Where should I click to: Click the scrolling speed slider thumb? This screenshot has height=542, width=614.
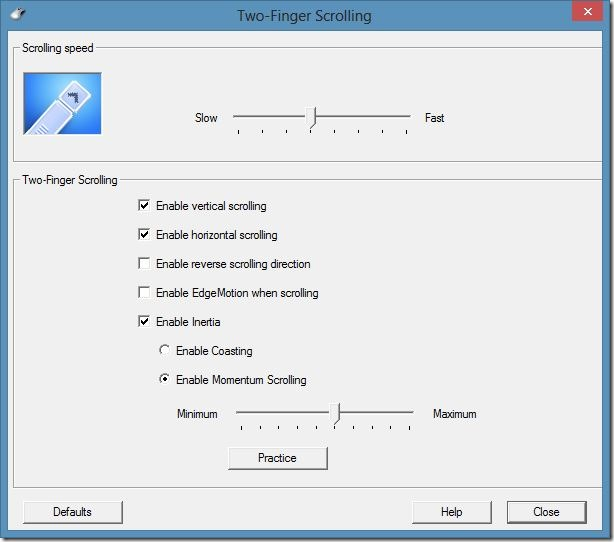(312, 118)
